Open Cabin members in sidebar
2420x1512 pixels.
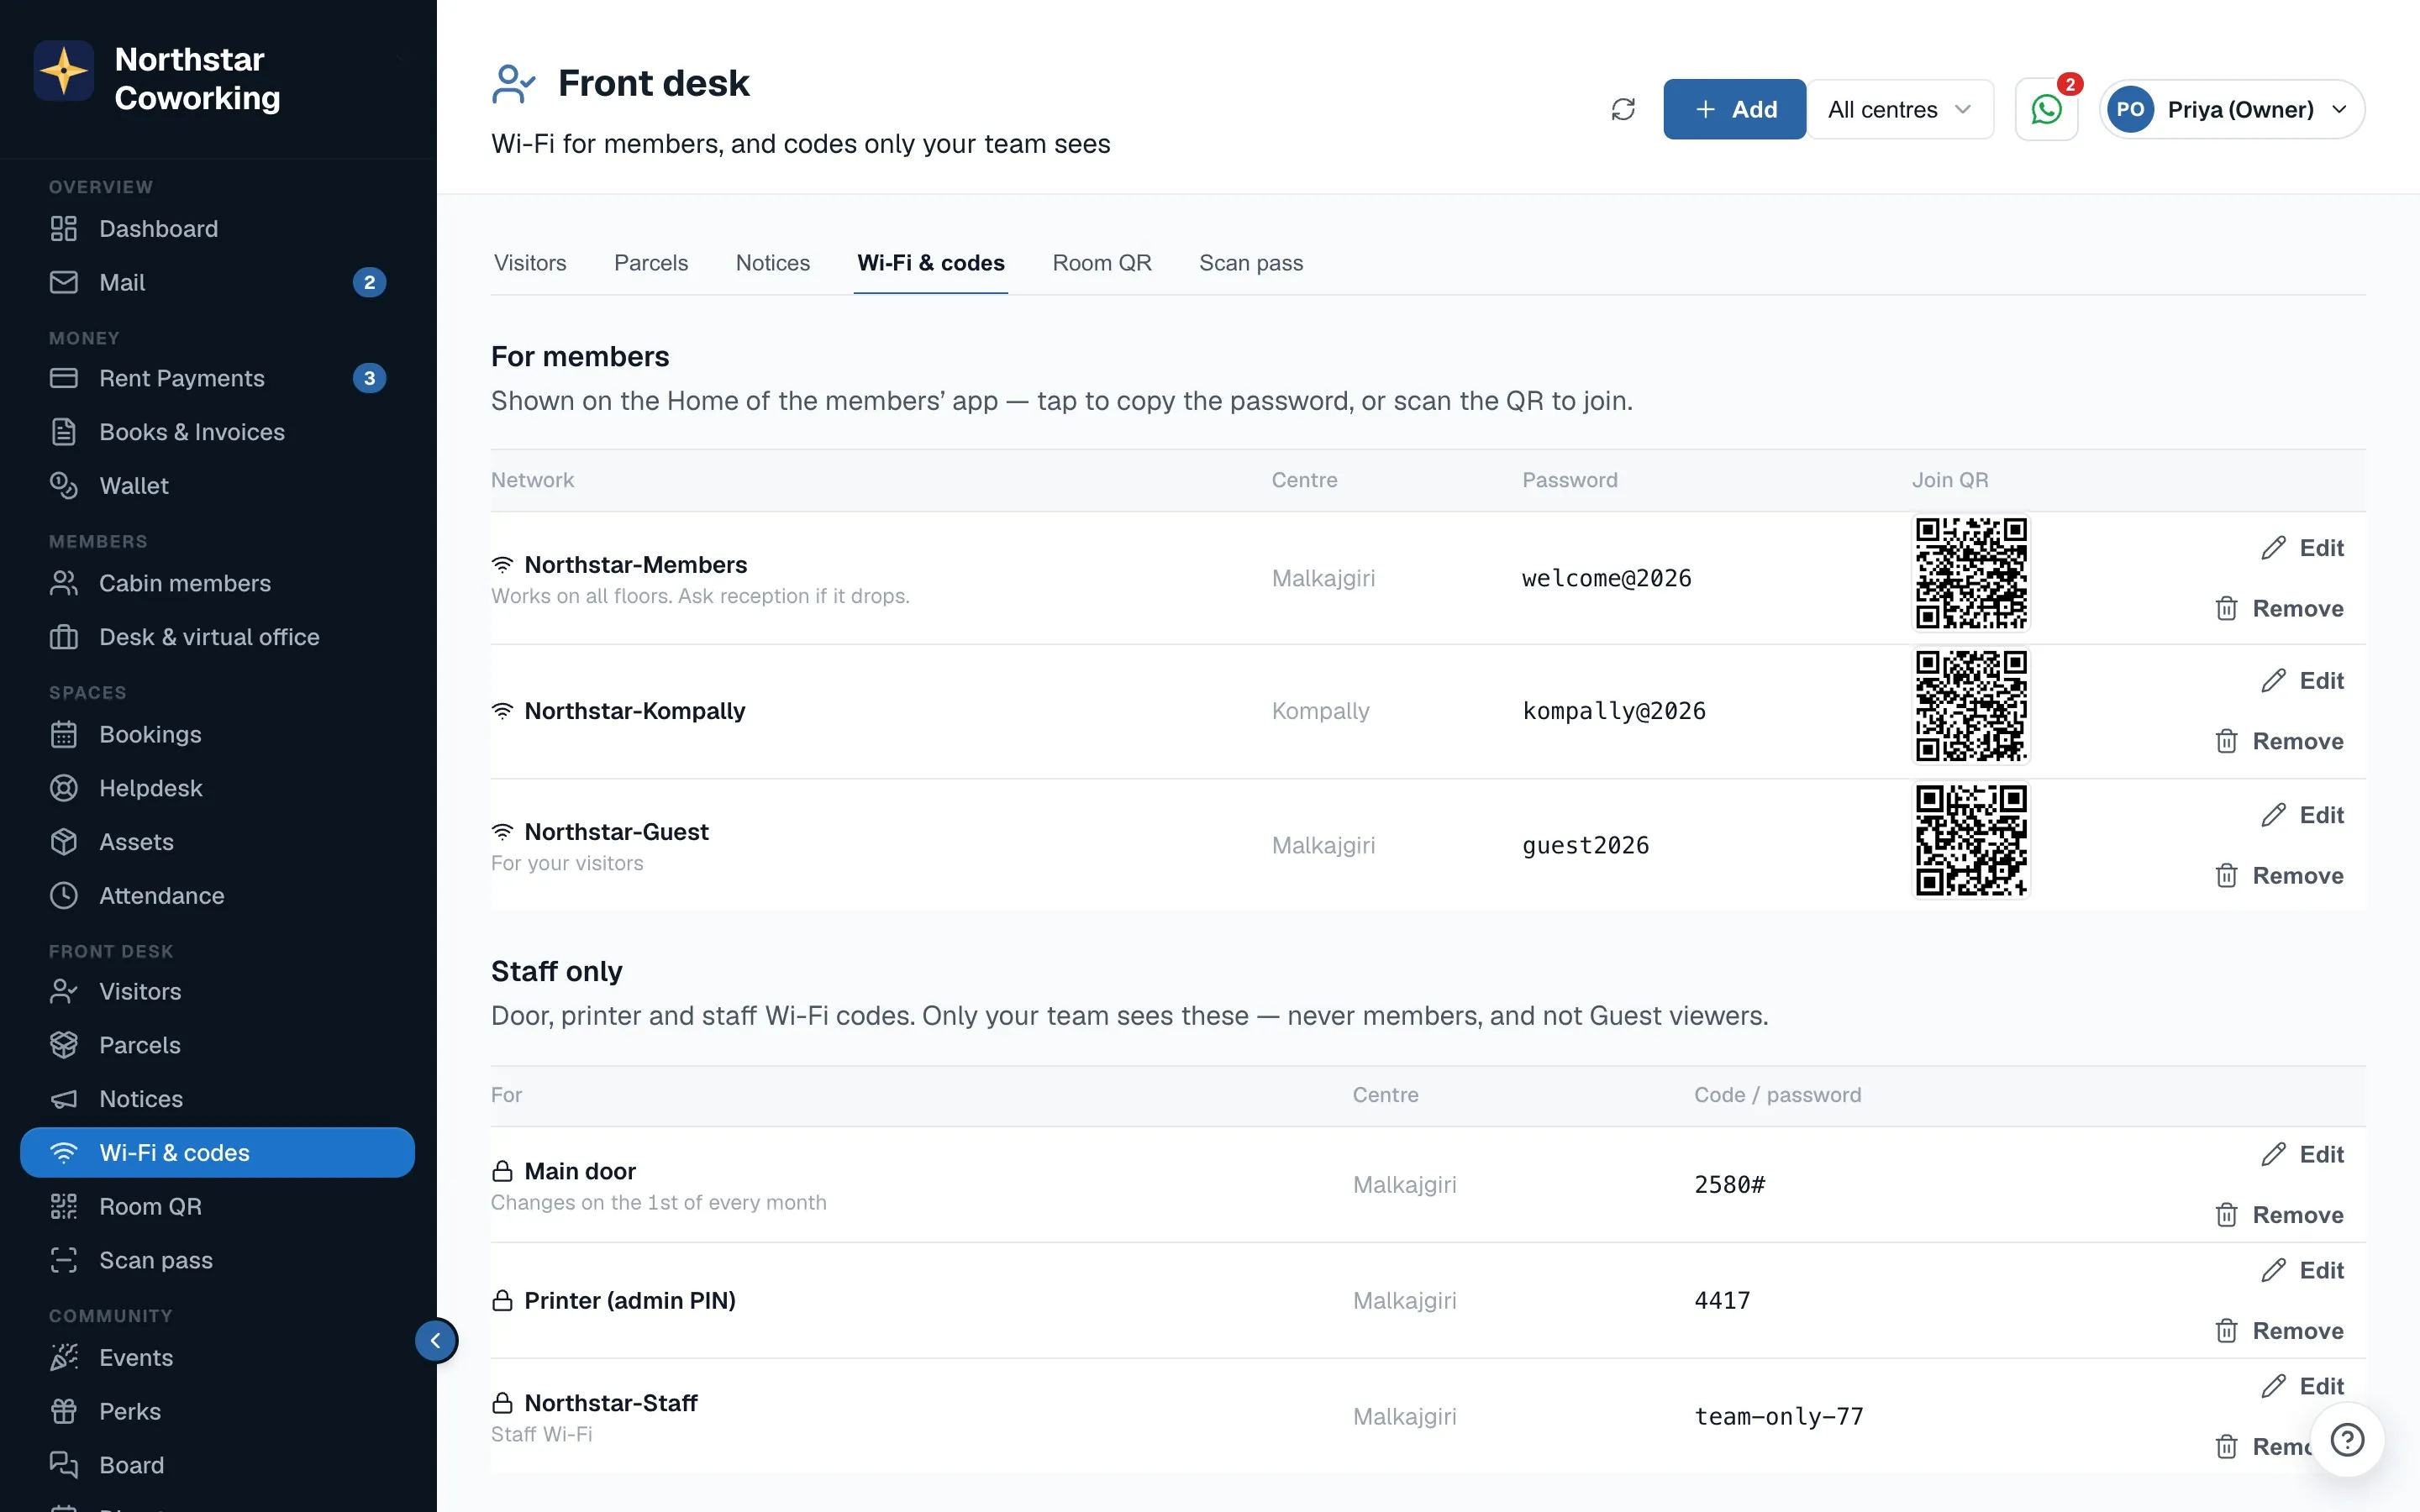[217, 584]
